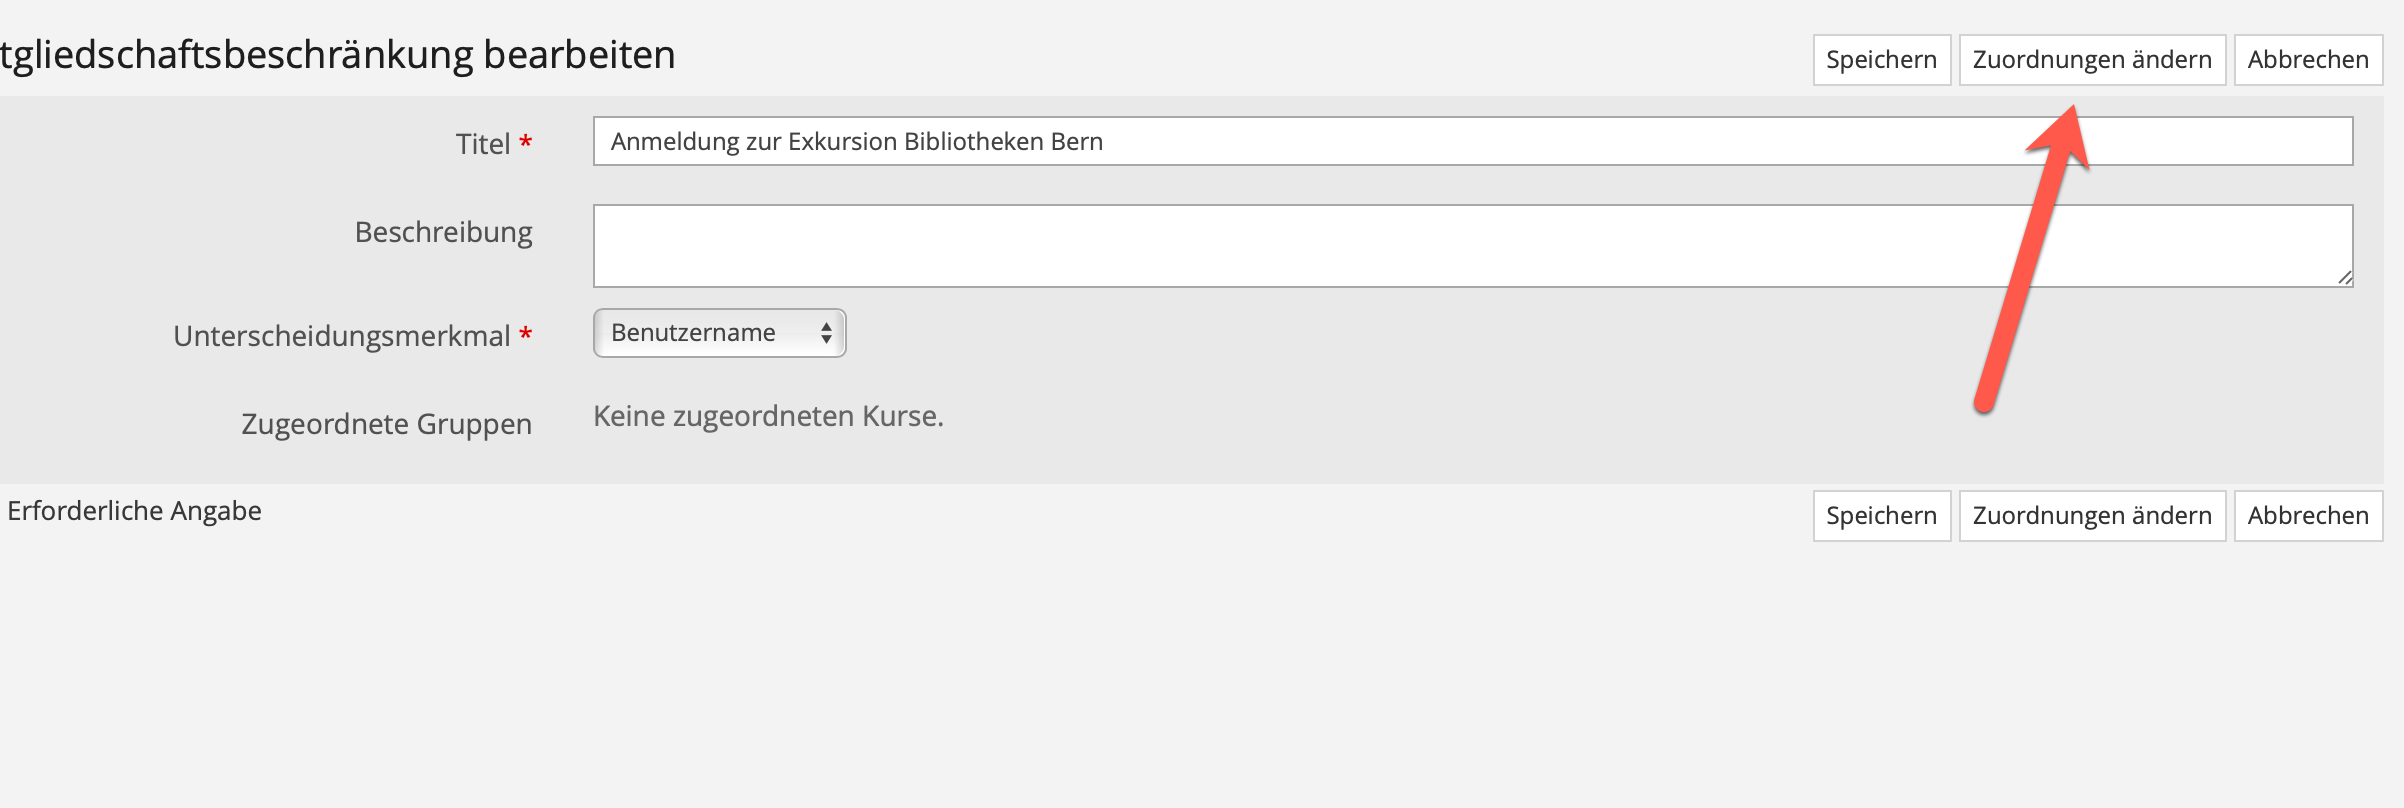Image resolution: width=2404 pixels, height=808 pixels.
Task: Click the Beschreibung textarea resize handle
Action: 2345,278
